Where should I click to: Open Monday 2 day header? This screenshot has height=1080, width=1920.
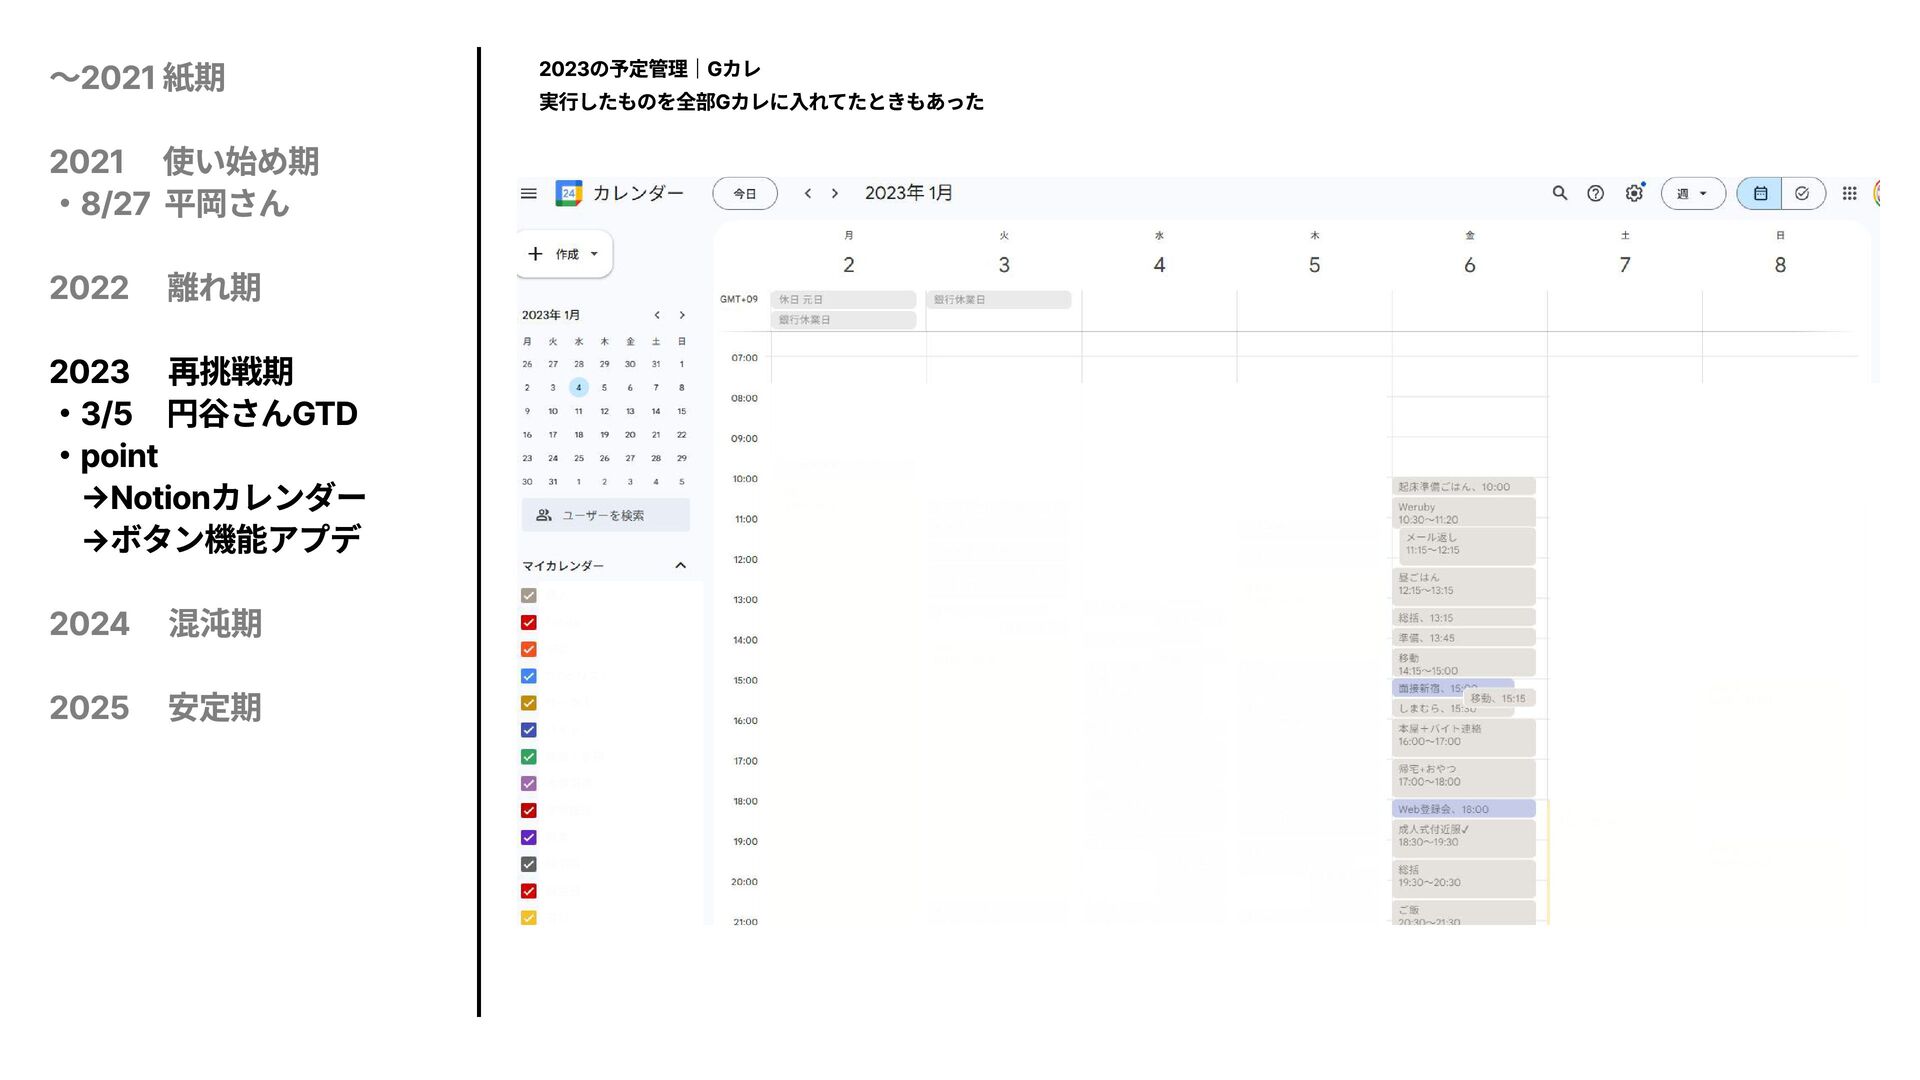click(849, 264)
